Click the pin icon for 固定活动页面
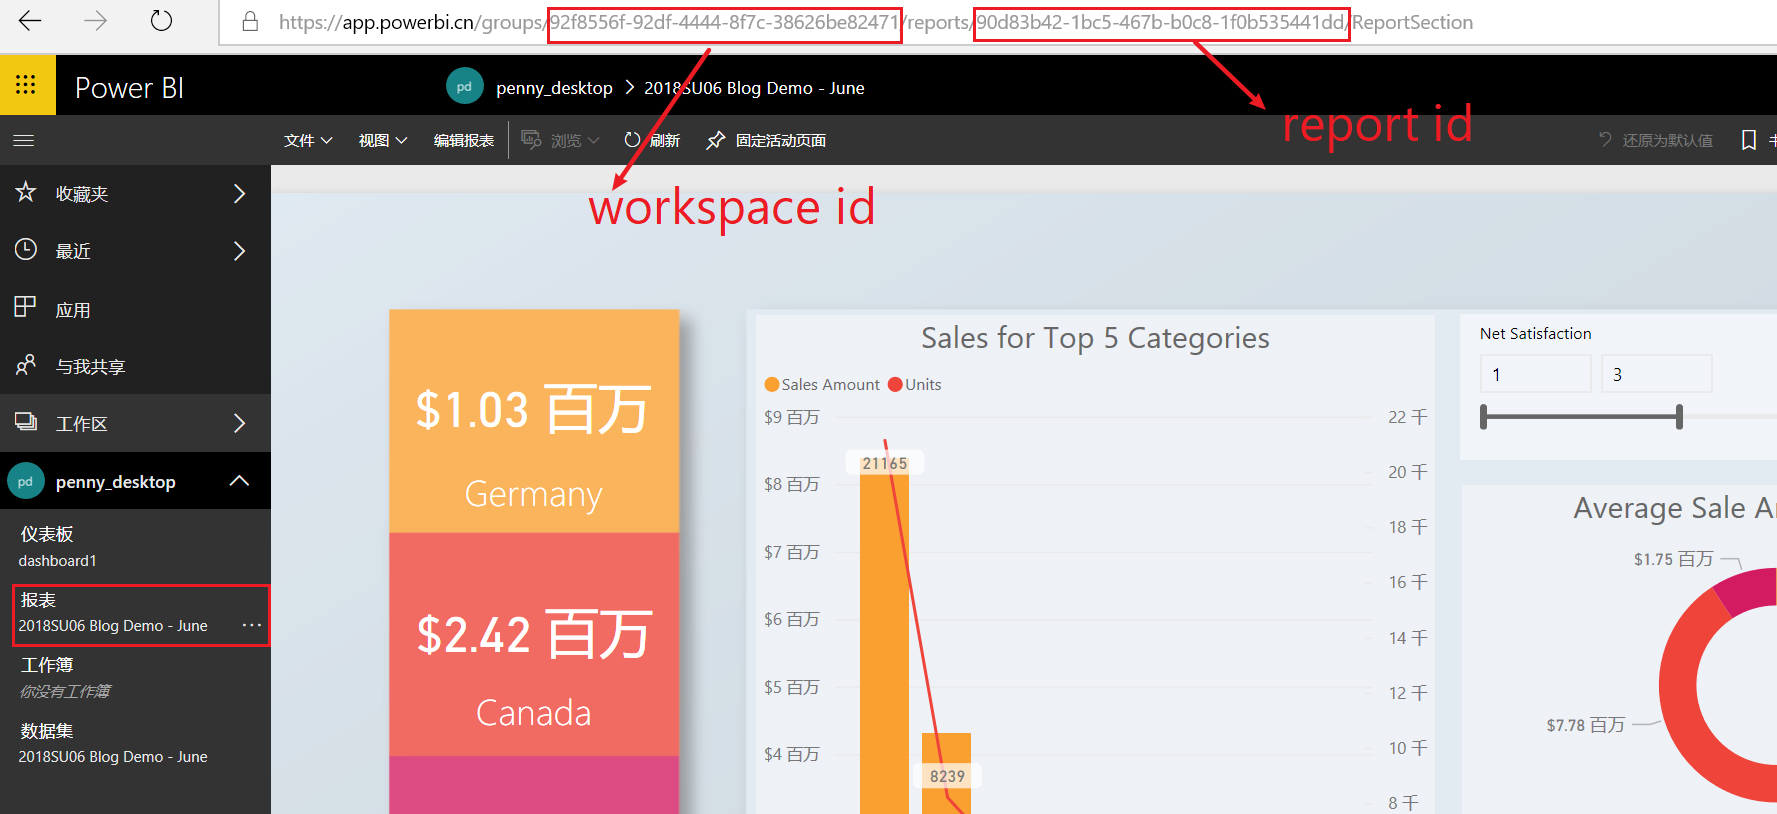 (715, 141)
